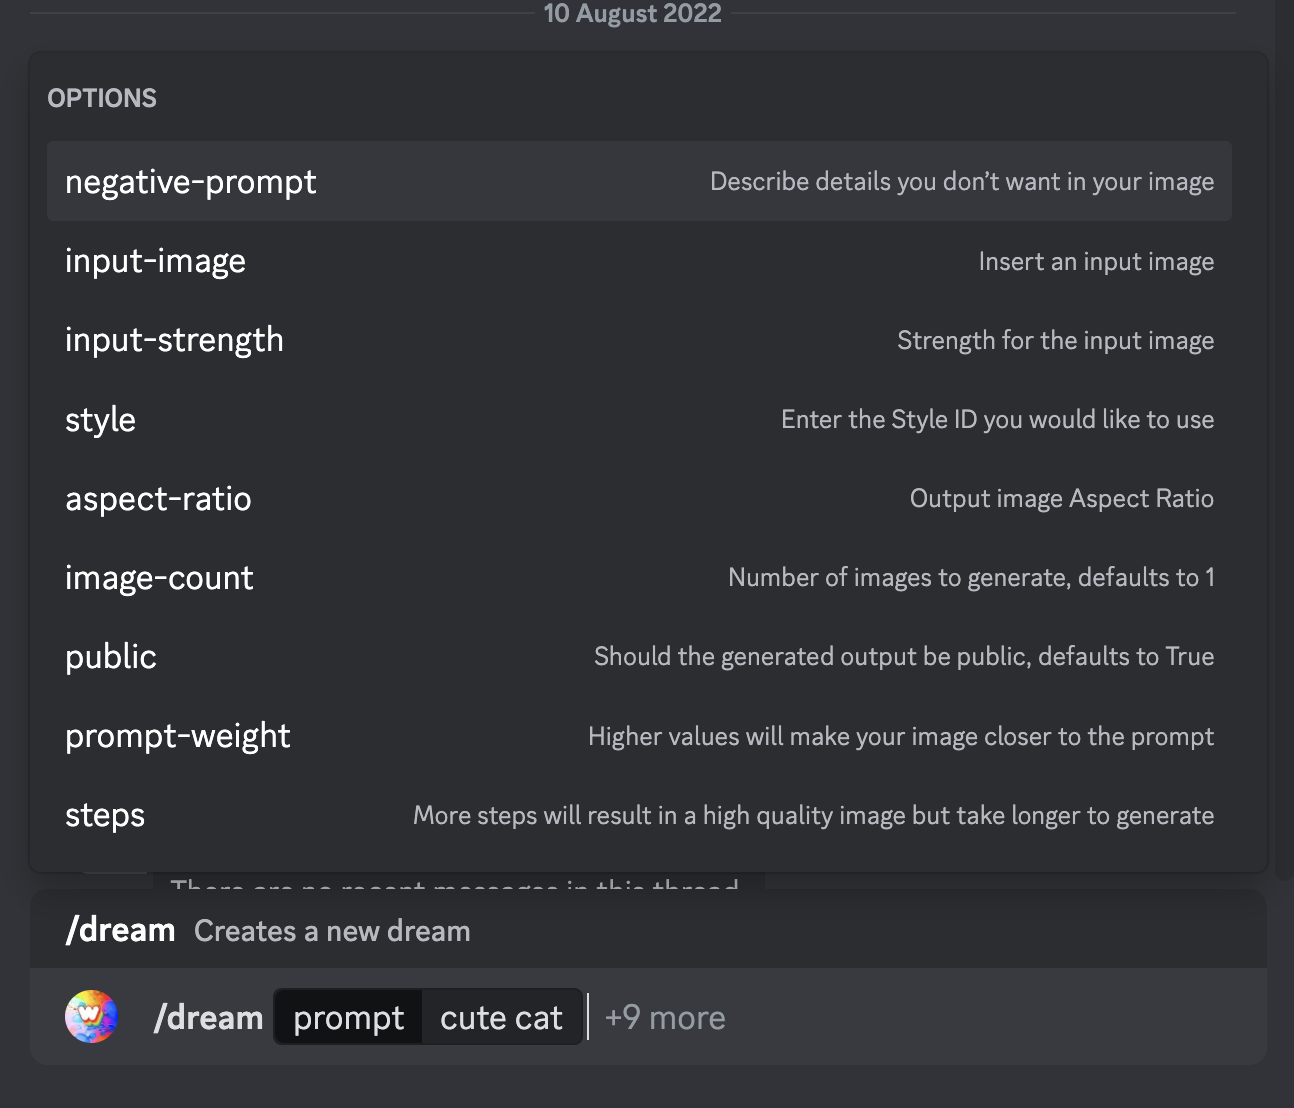Click the 'cute cat' prompt value
This screenshot has width=1294, height=1108.
click(x=500, y=1016)
